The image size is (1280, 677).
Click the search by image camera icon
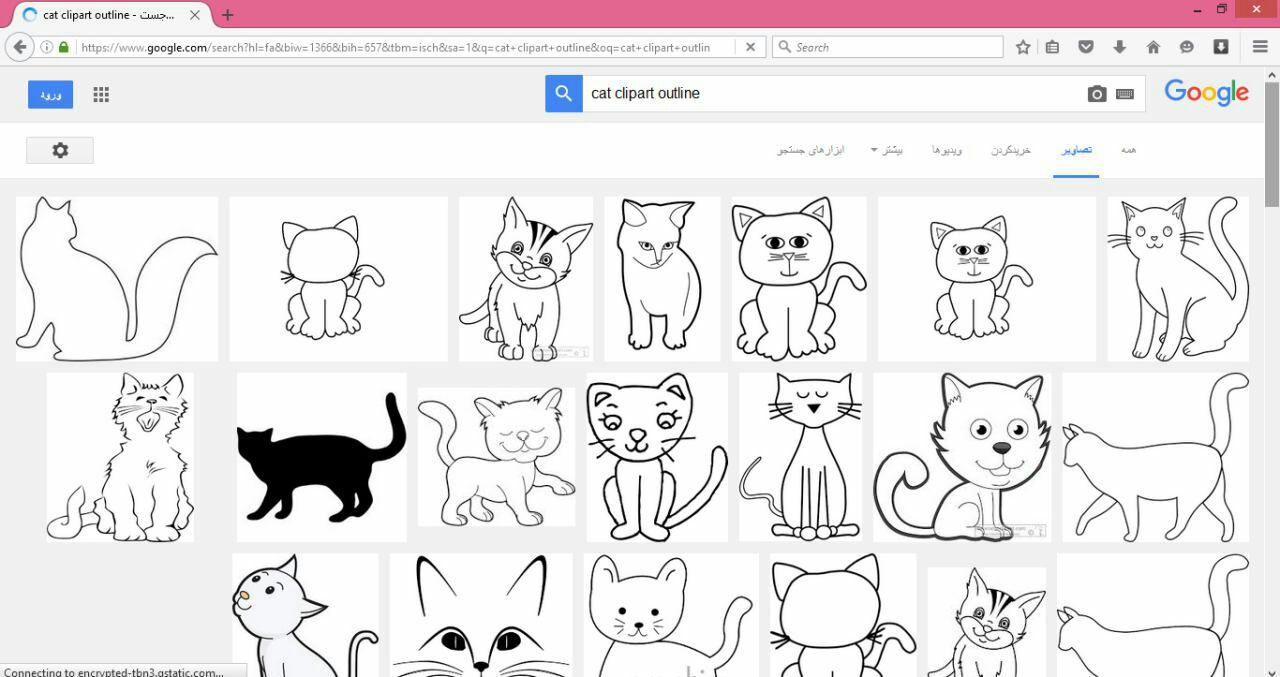click(x=1097, y=94)
